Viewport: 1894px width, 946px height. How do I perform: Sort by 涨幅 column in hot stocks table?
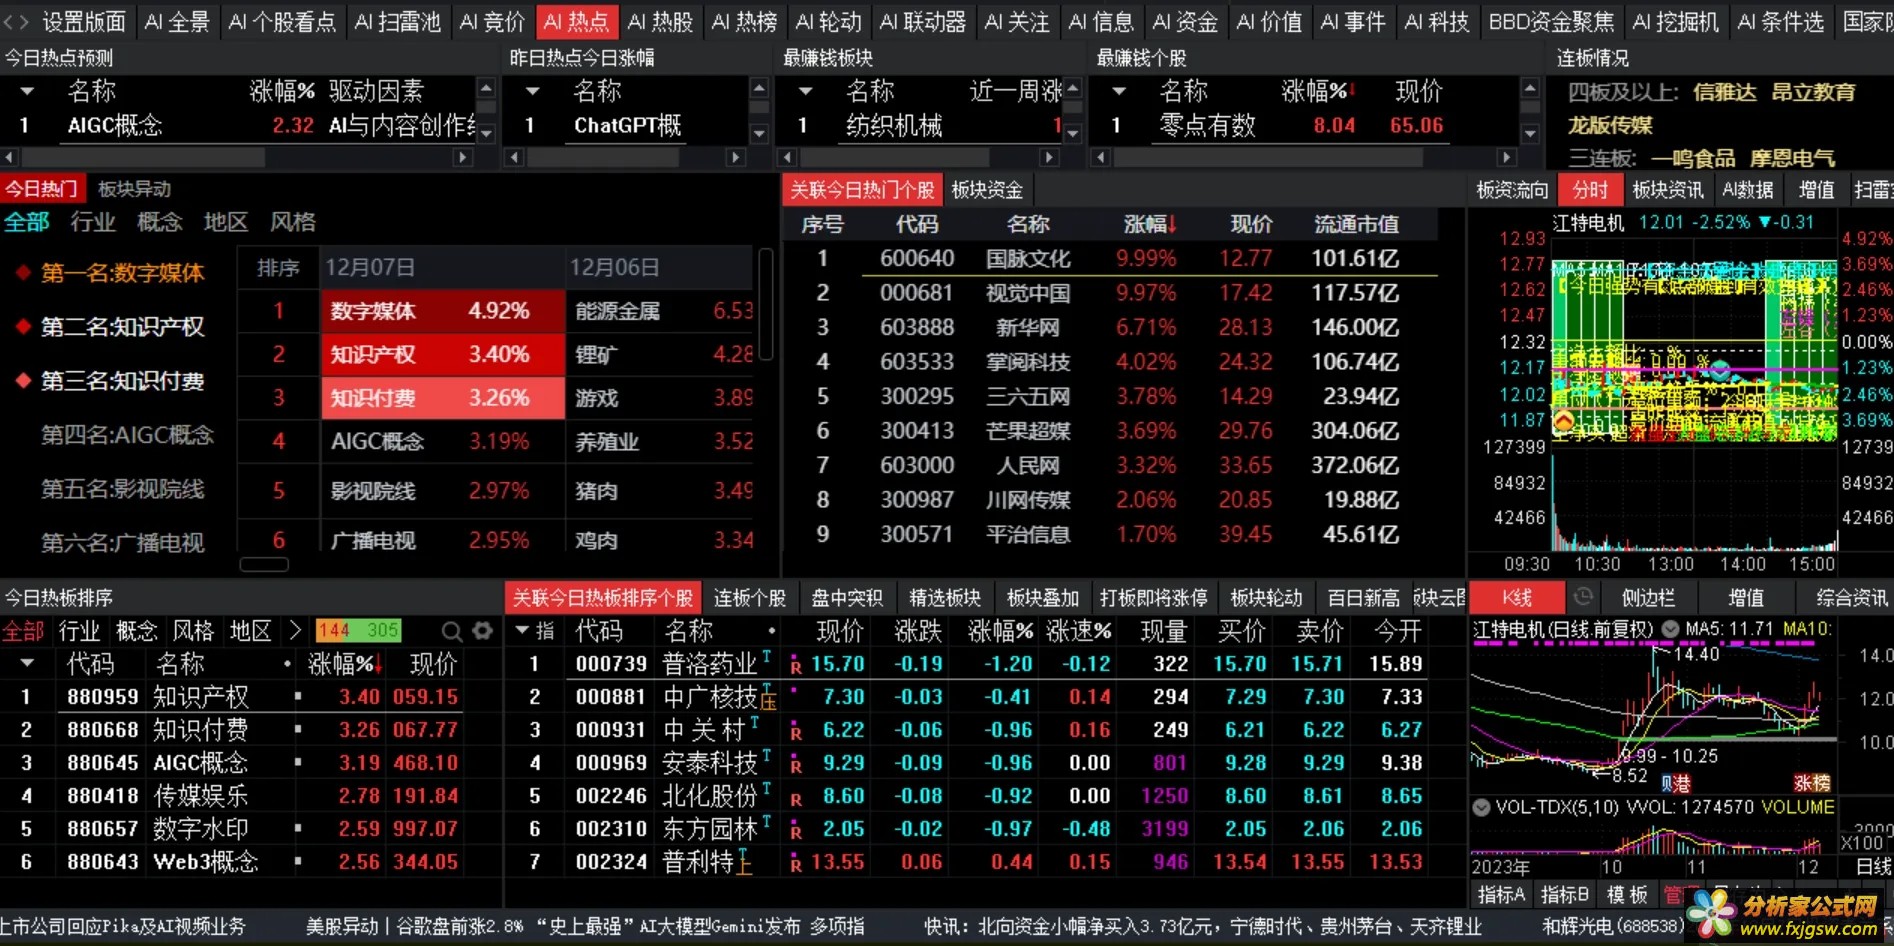coord(1150,224)
